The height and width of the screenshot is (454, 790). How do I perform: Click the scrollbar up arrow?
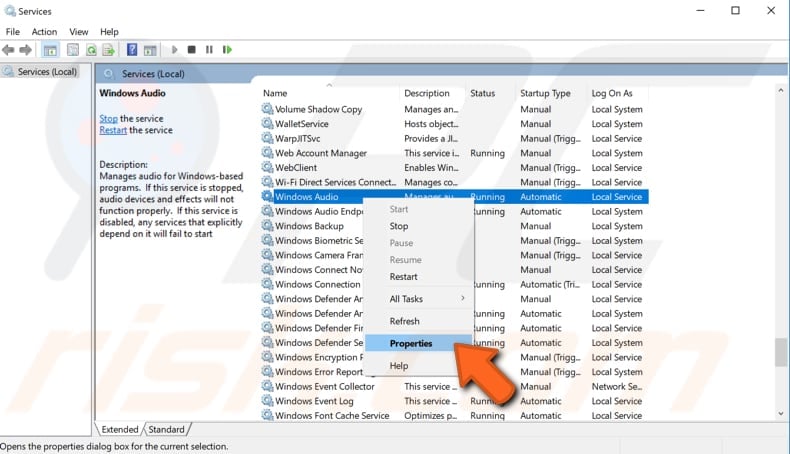(x=781, y=90)
